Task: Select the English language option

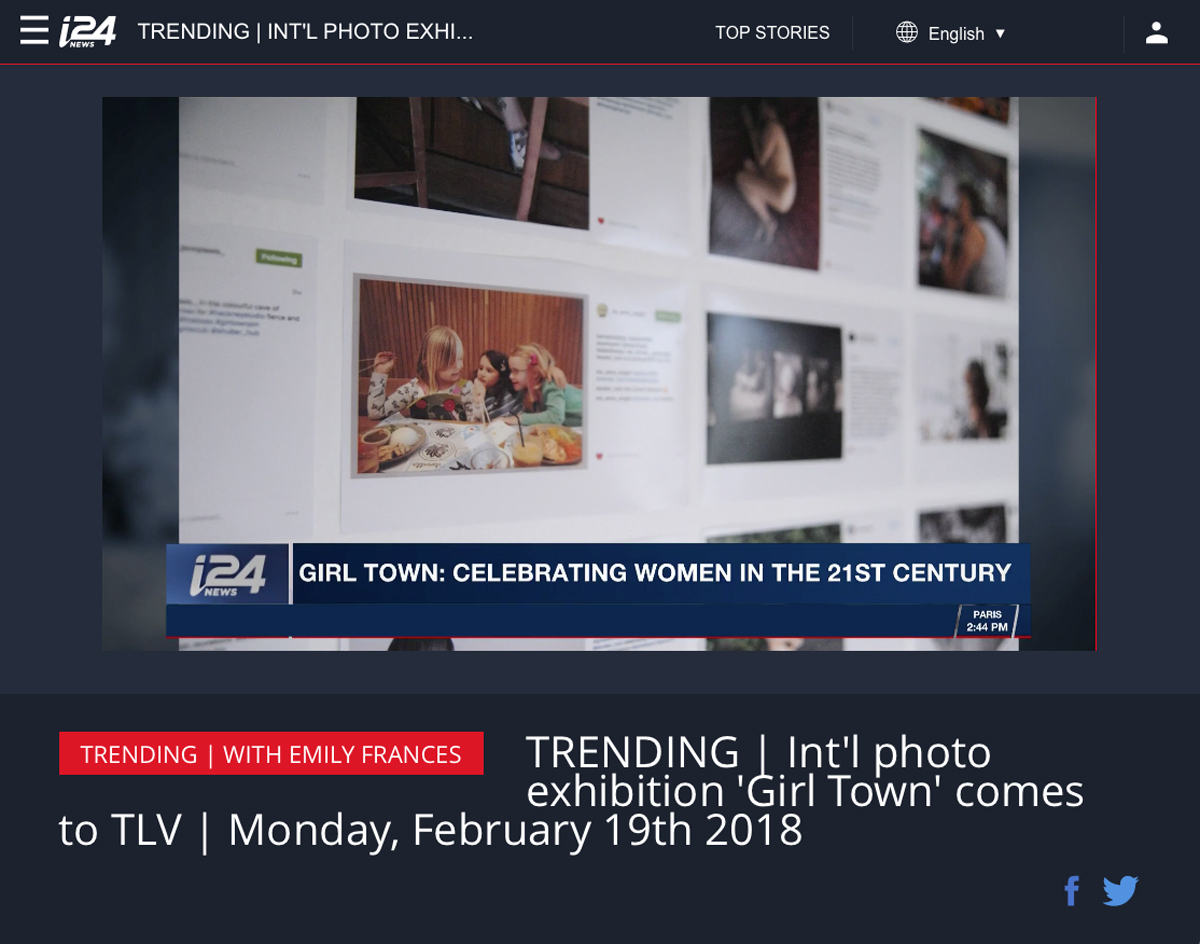Action: (x=955, y=34)
